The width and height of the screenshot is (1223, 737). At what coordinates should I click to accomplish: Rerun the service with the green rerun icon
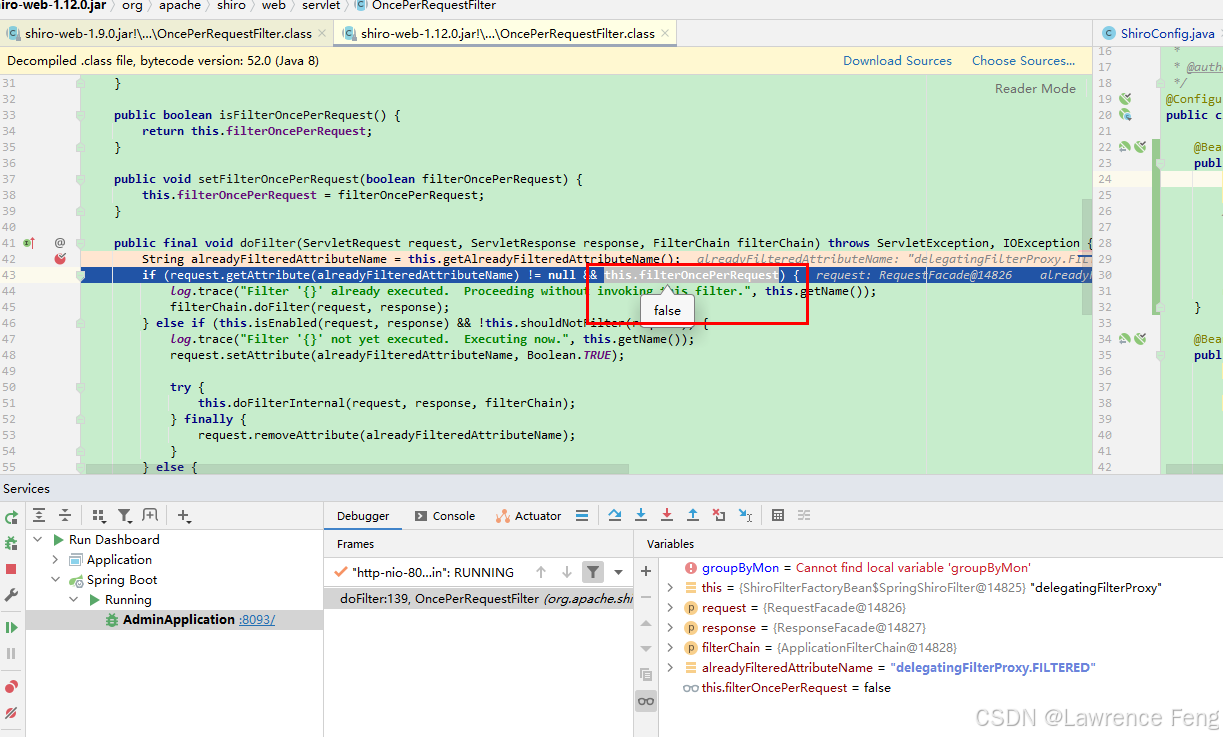(x=11, y=518)
